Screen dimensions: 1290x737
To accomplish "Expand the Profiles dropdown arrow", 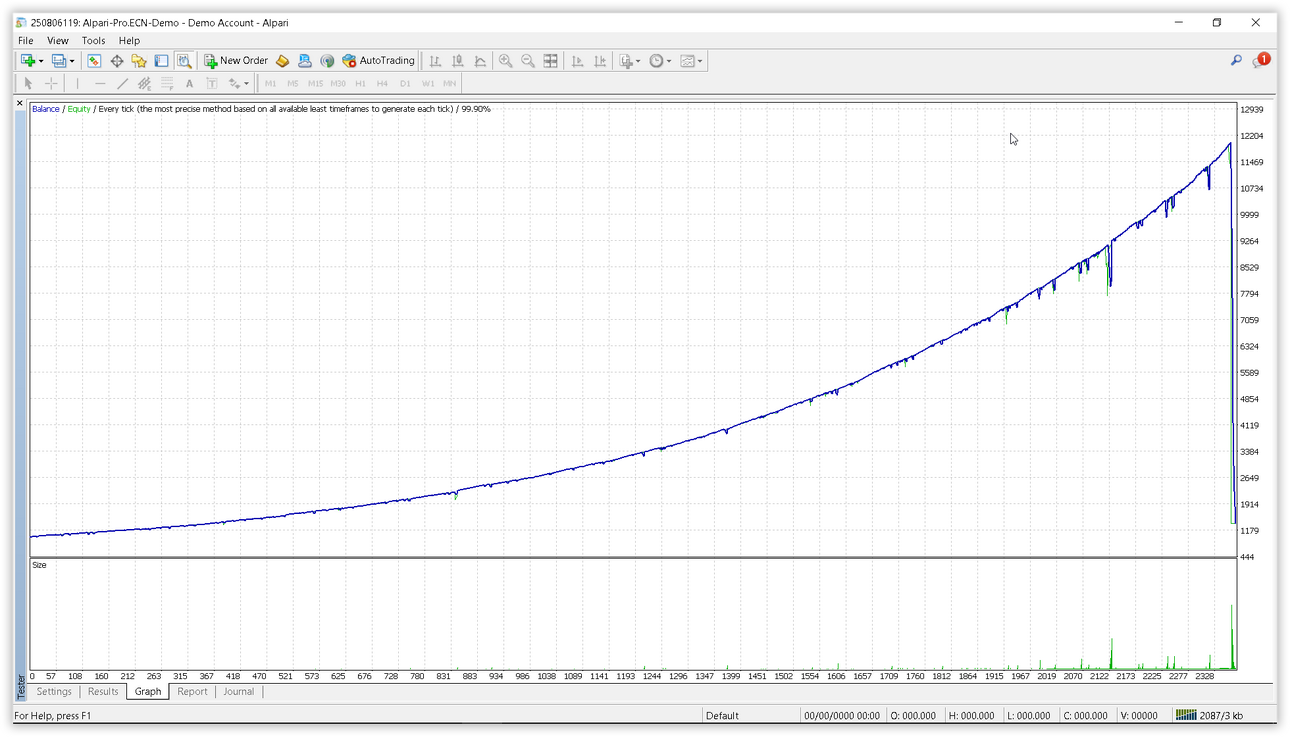I will [x=72, y=61].
